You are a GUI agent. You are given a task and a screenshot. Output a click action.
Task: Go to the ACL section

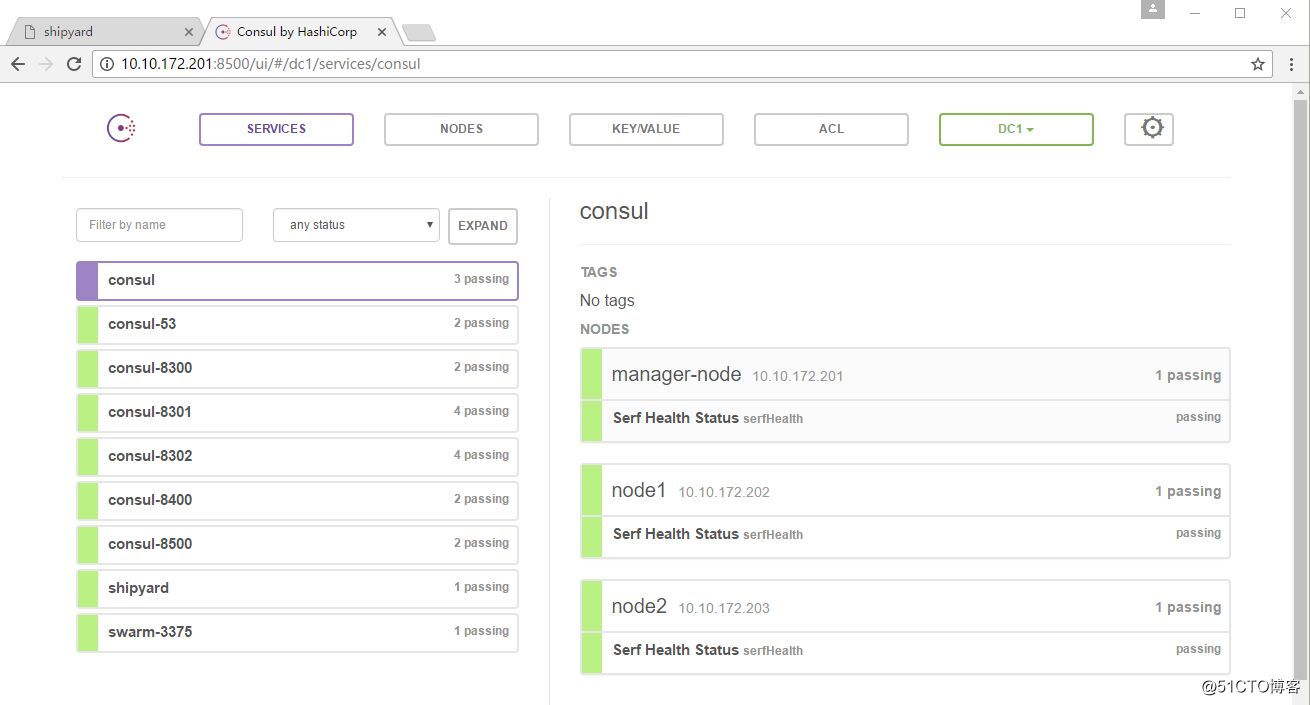click(x=831, y=129)
